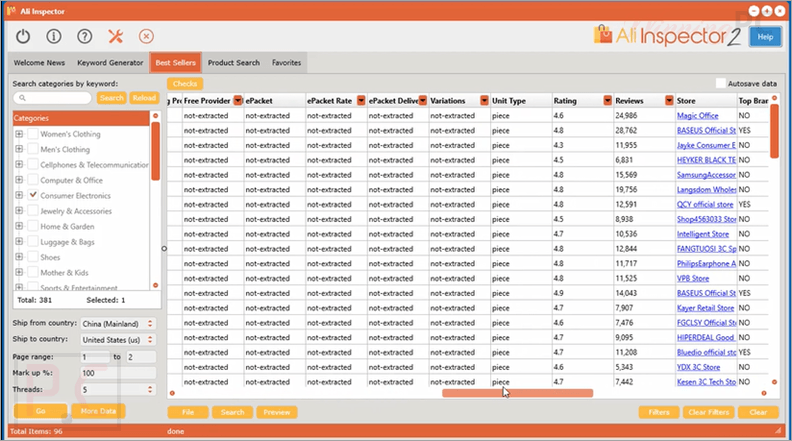Check the Home & Garden category
This screenshot has height=441, width=792.
pyautogui.click(x=33, y=226)
